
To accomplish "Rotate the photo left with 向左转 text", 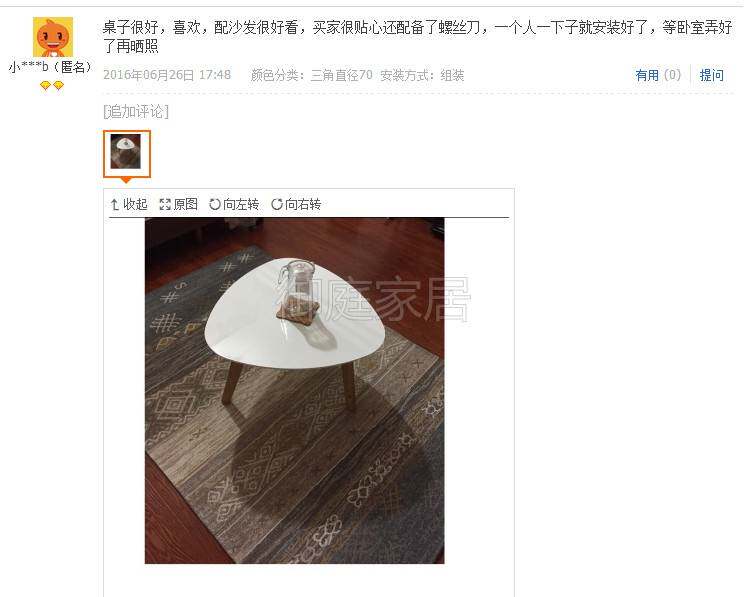I will click(241, 205).
